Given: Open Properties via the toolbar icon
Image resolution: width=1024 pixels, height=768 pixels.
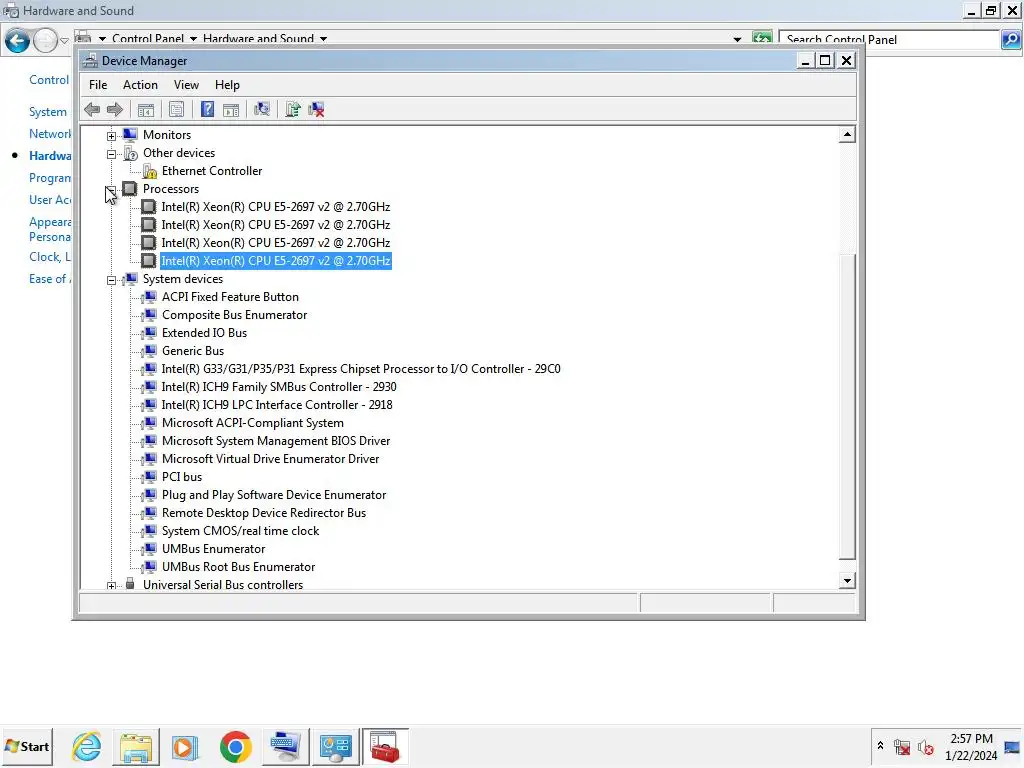Looking at the screenshot, I should (x=176, y=110).
